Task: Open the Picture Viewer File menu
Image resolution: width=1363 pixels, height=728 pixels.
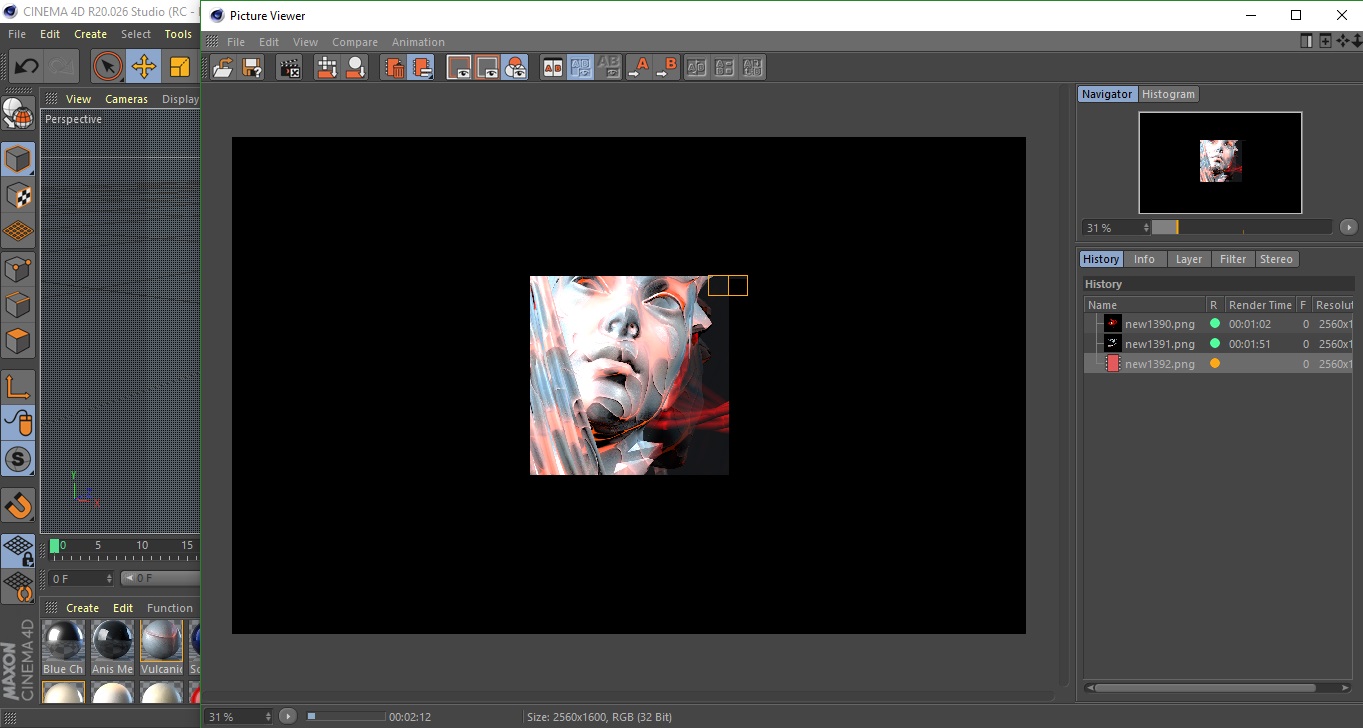Action: [x=236, y=42]
